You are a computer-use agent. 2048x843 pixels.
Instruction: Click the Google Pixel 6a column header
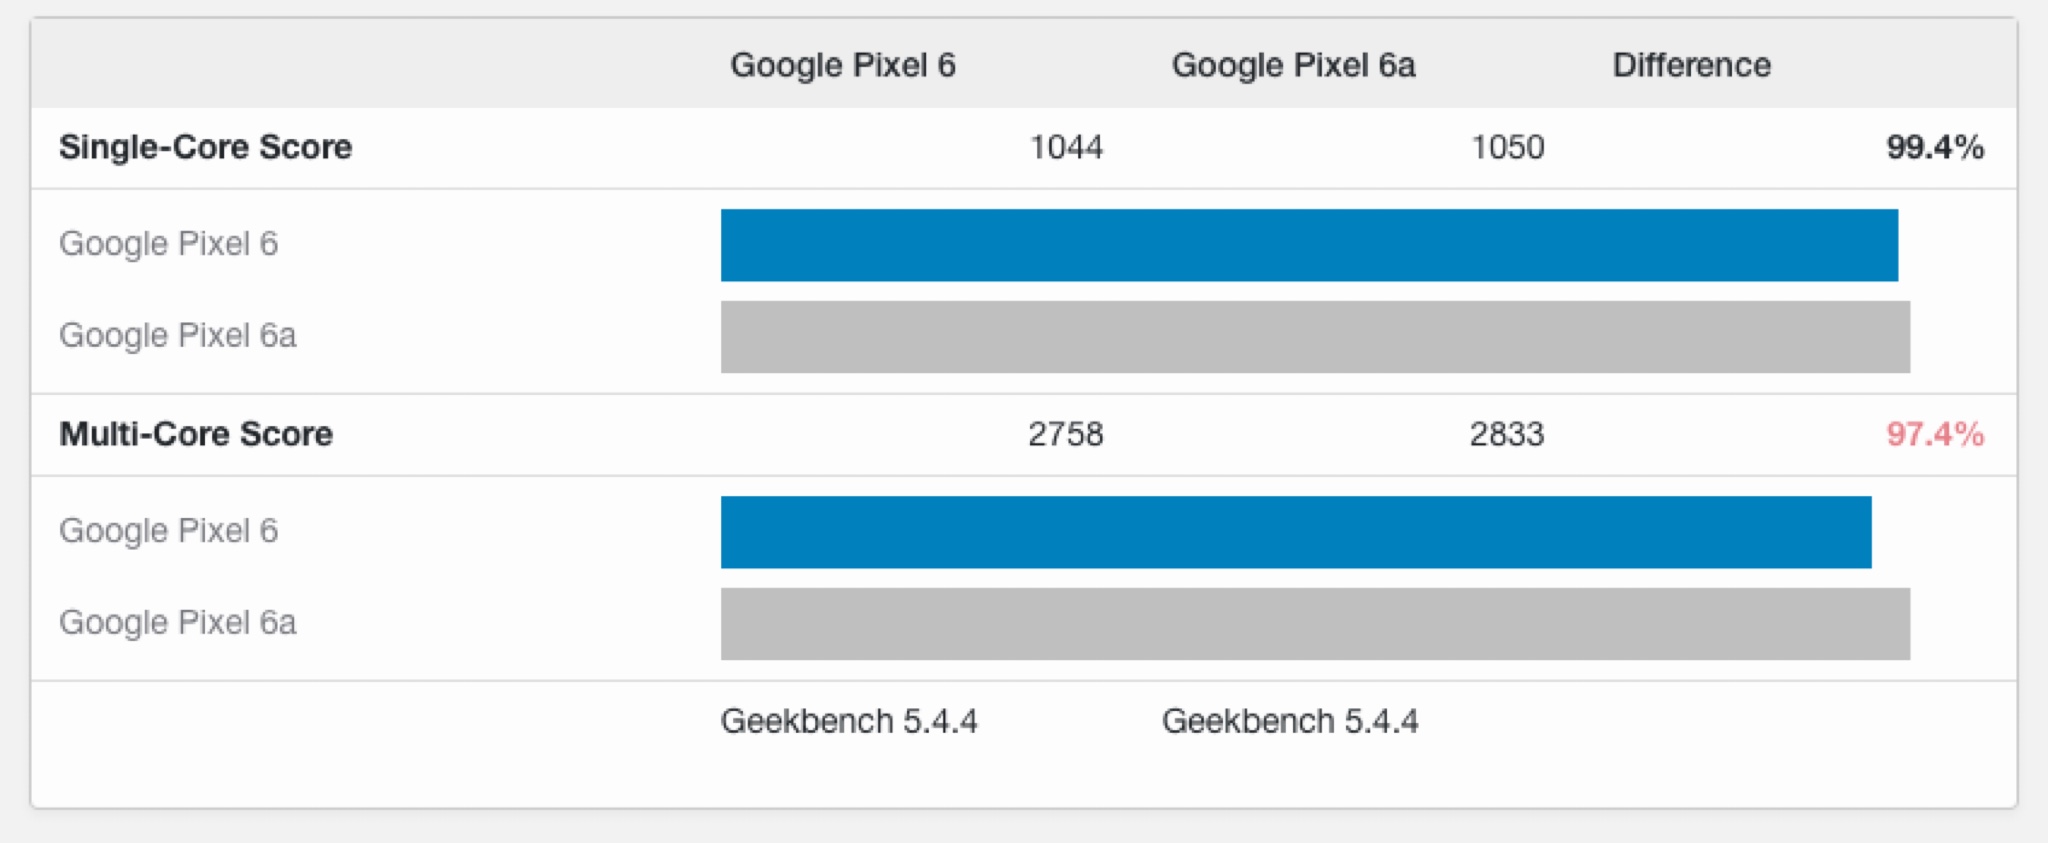[x=1293, y=65]
